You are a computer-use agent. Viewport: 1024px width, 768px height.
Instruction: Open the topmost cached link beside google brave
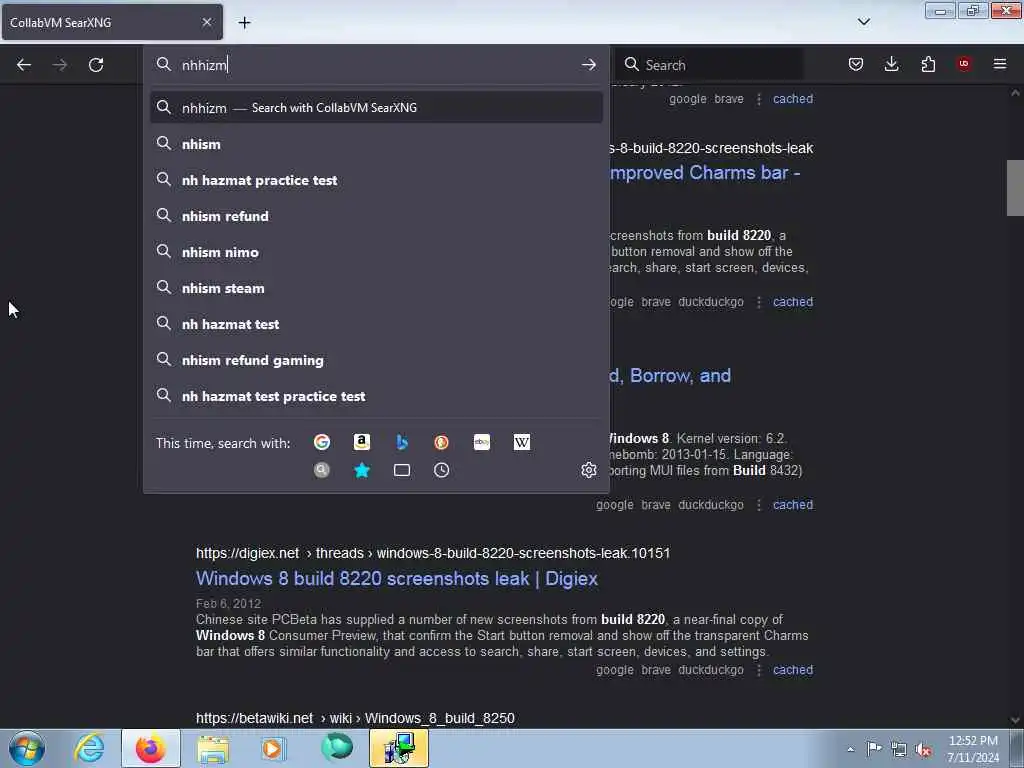(793, 99)
